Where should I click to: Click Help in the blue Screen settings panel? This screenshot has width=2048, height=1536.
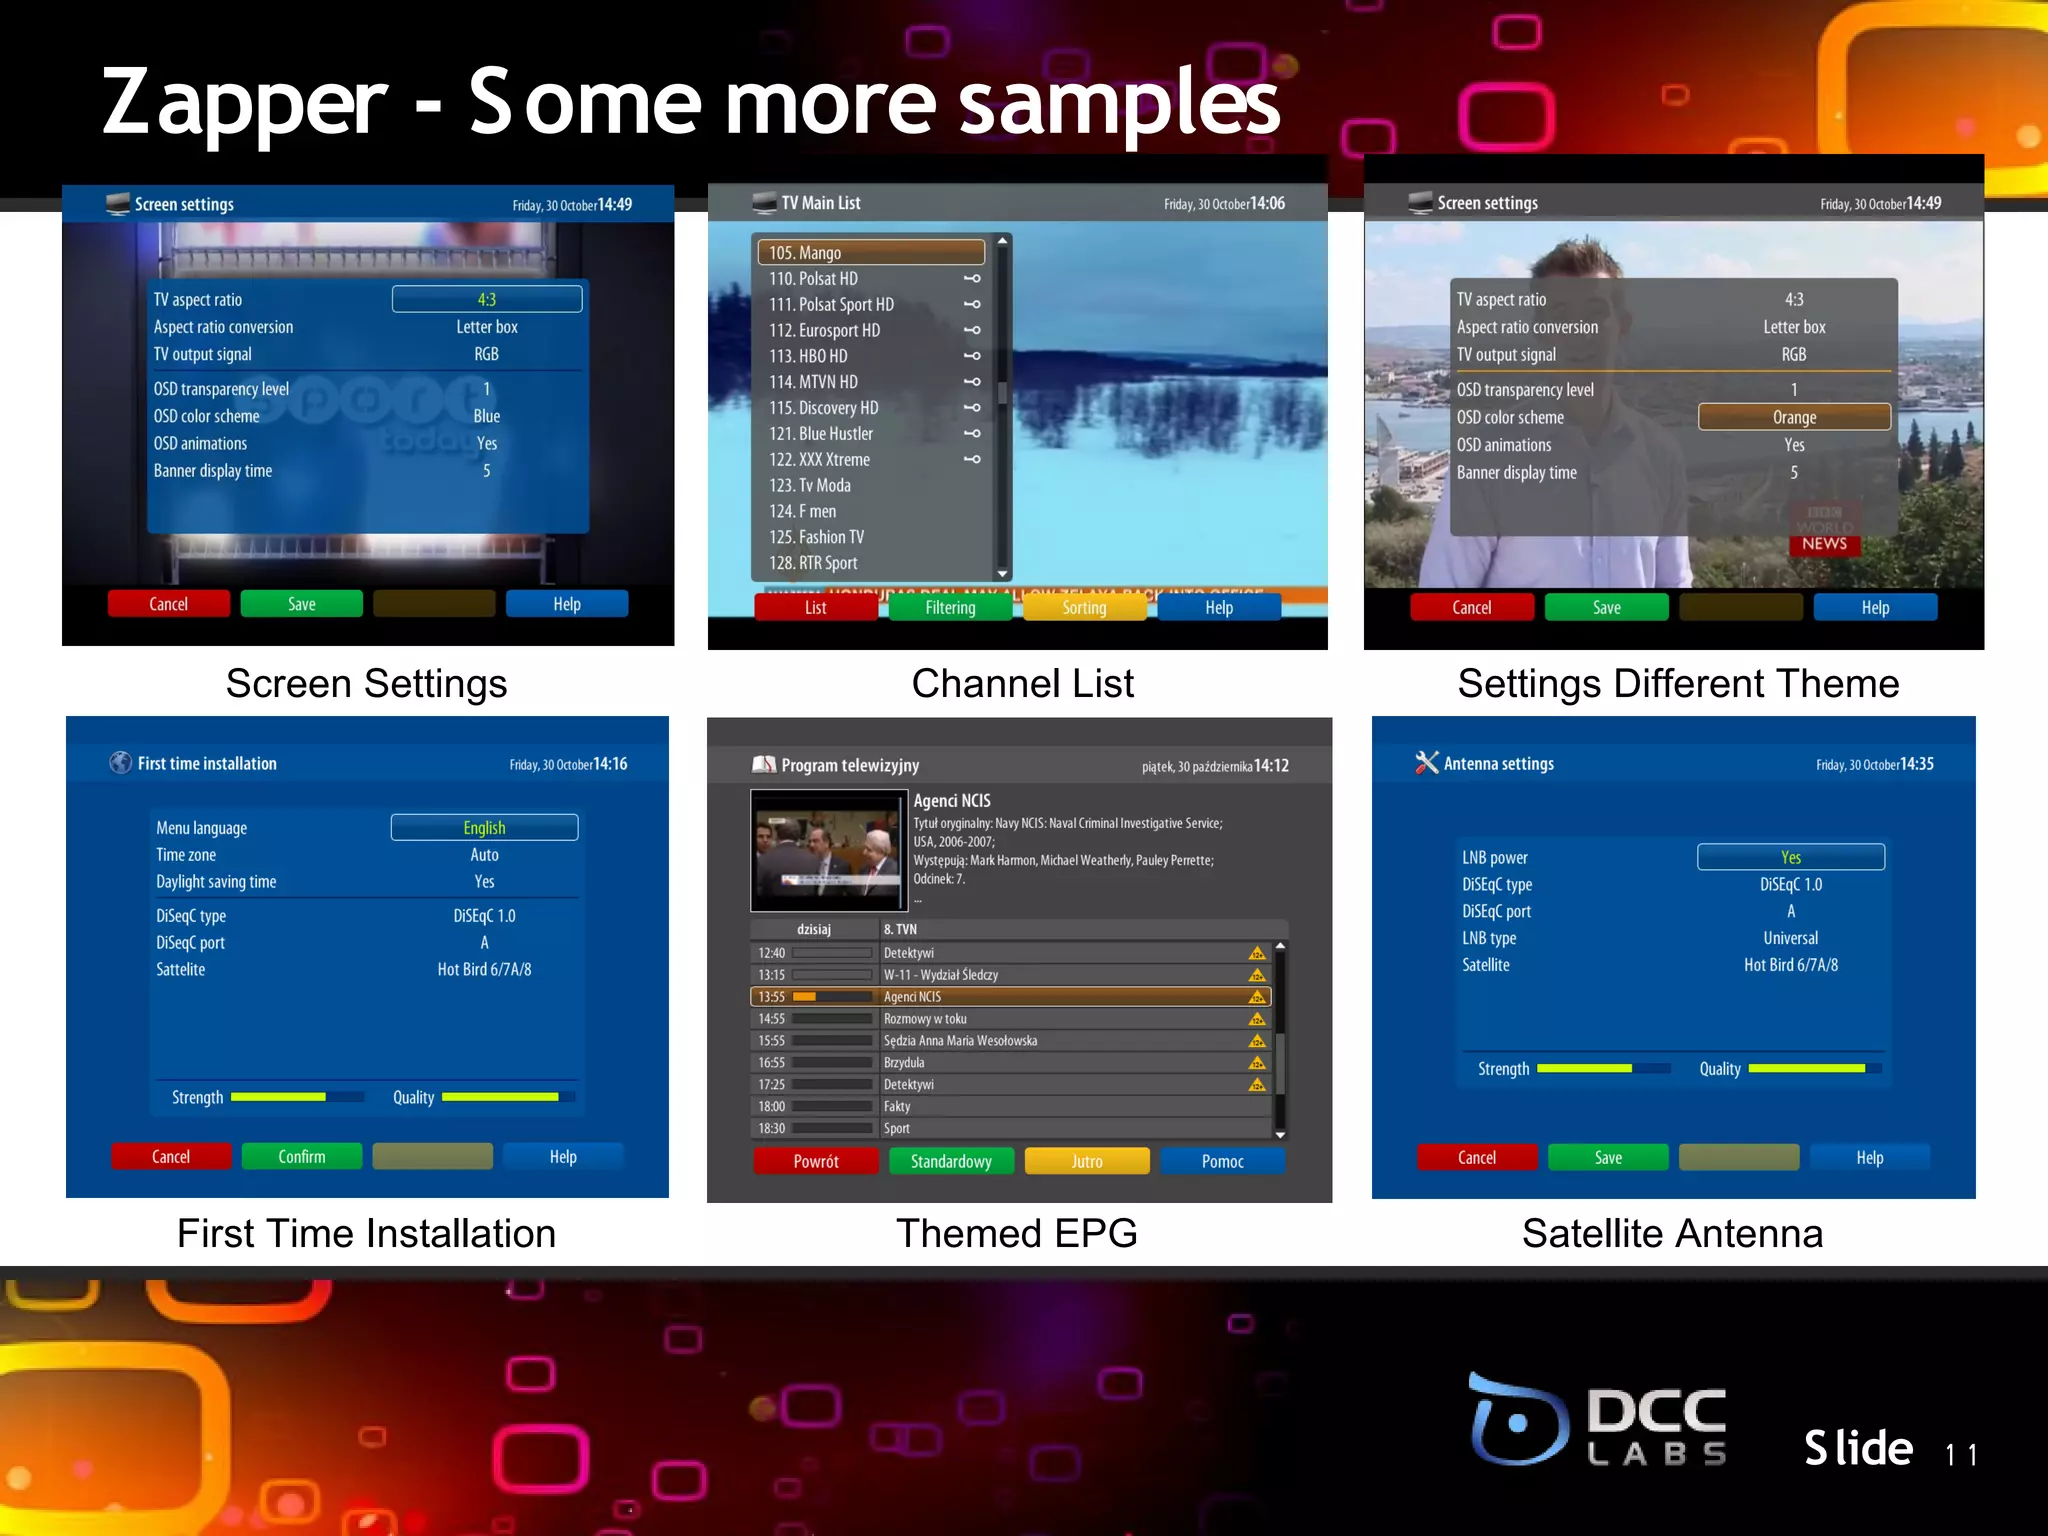567,604
